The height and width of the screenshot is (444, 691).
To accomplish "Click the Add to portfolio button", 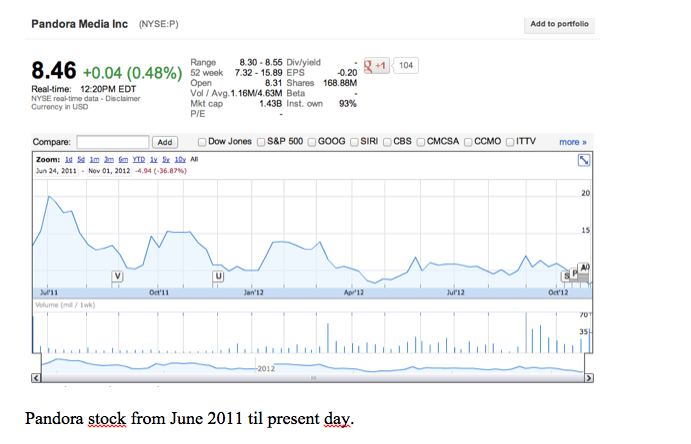I will click(x=559, y=24).
